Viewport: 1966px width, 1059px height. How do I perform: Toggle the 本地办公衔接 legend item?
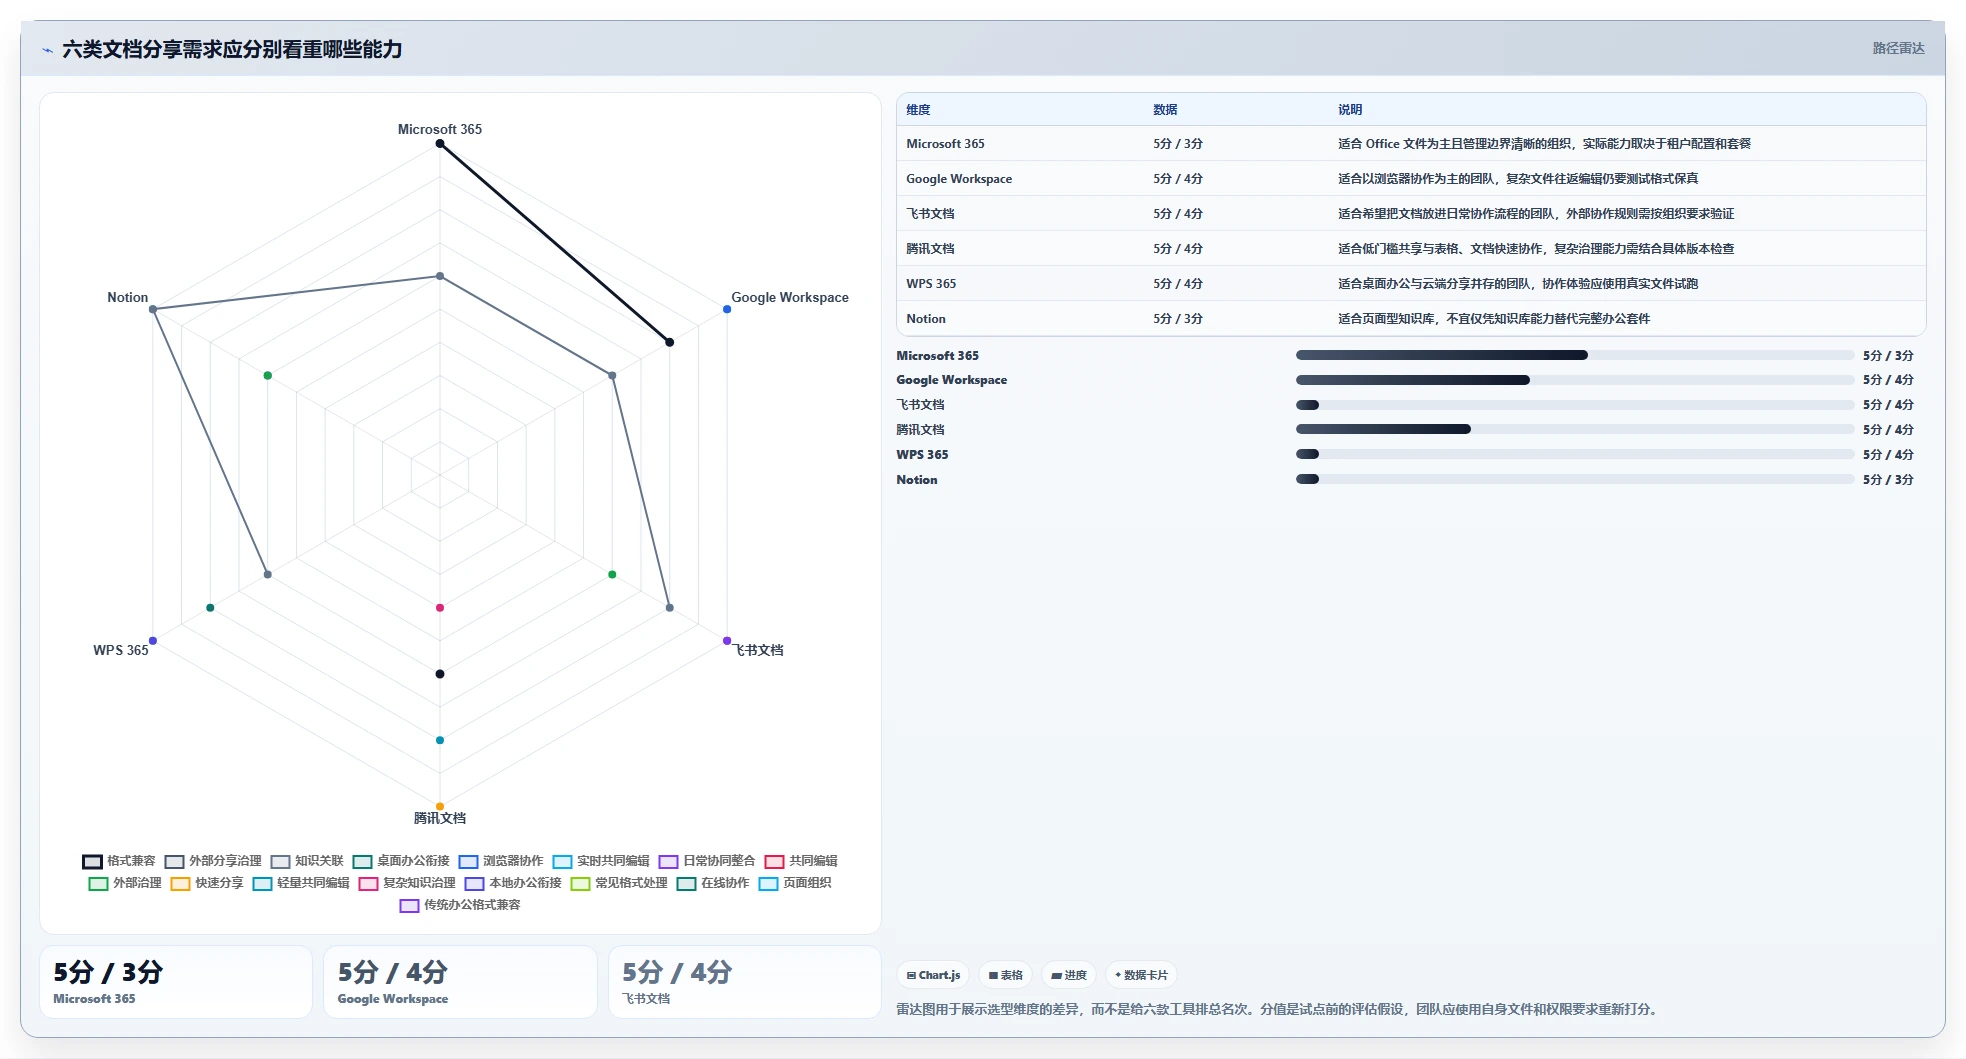click(x=513, y=883)
